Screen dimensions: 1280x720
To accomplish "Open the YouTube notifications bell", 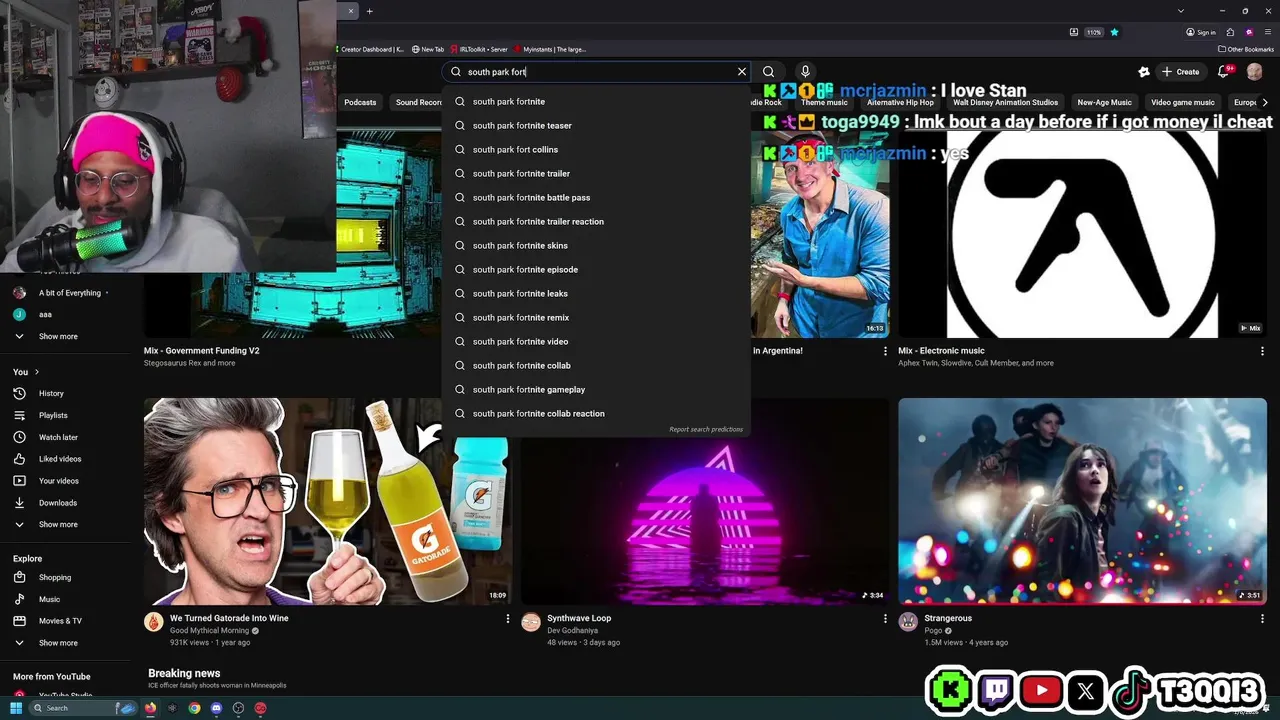I will (1224, 72).
